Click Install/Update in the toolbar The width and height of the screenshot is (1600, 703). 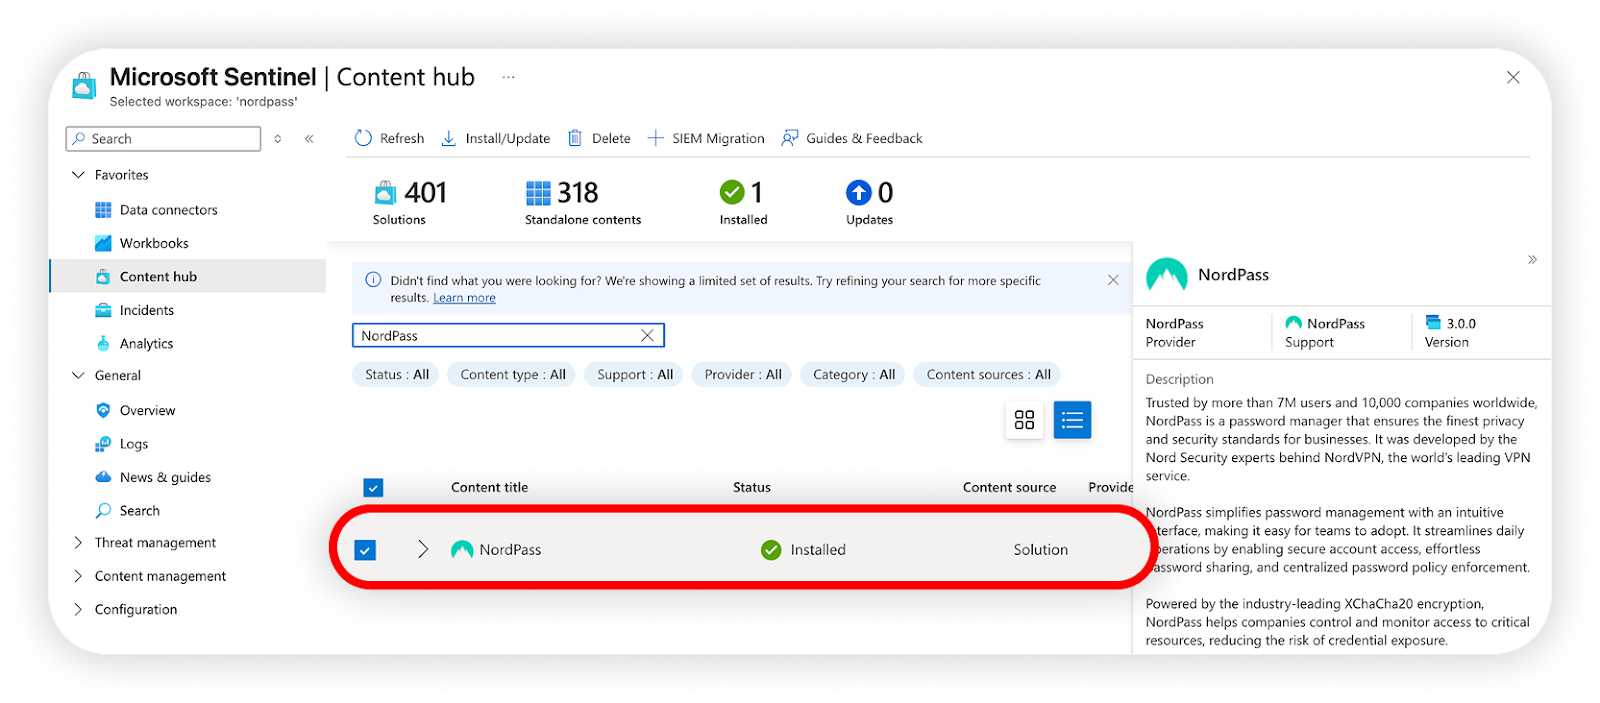[495, 138]
